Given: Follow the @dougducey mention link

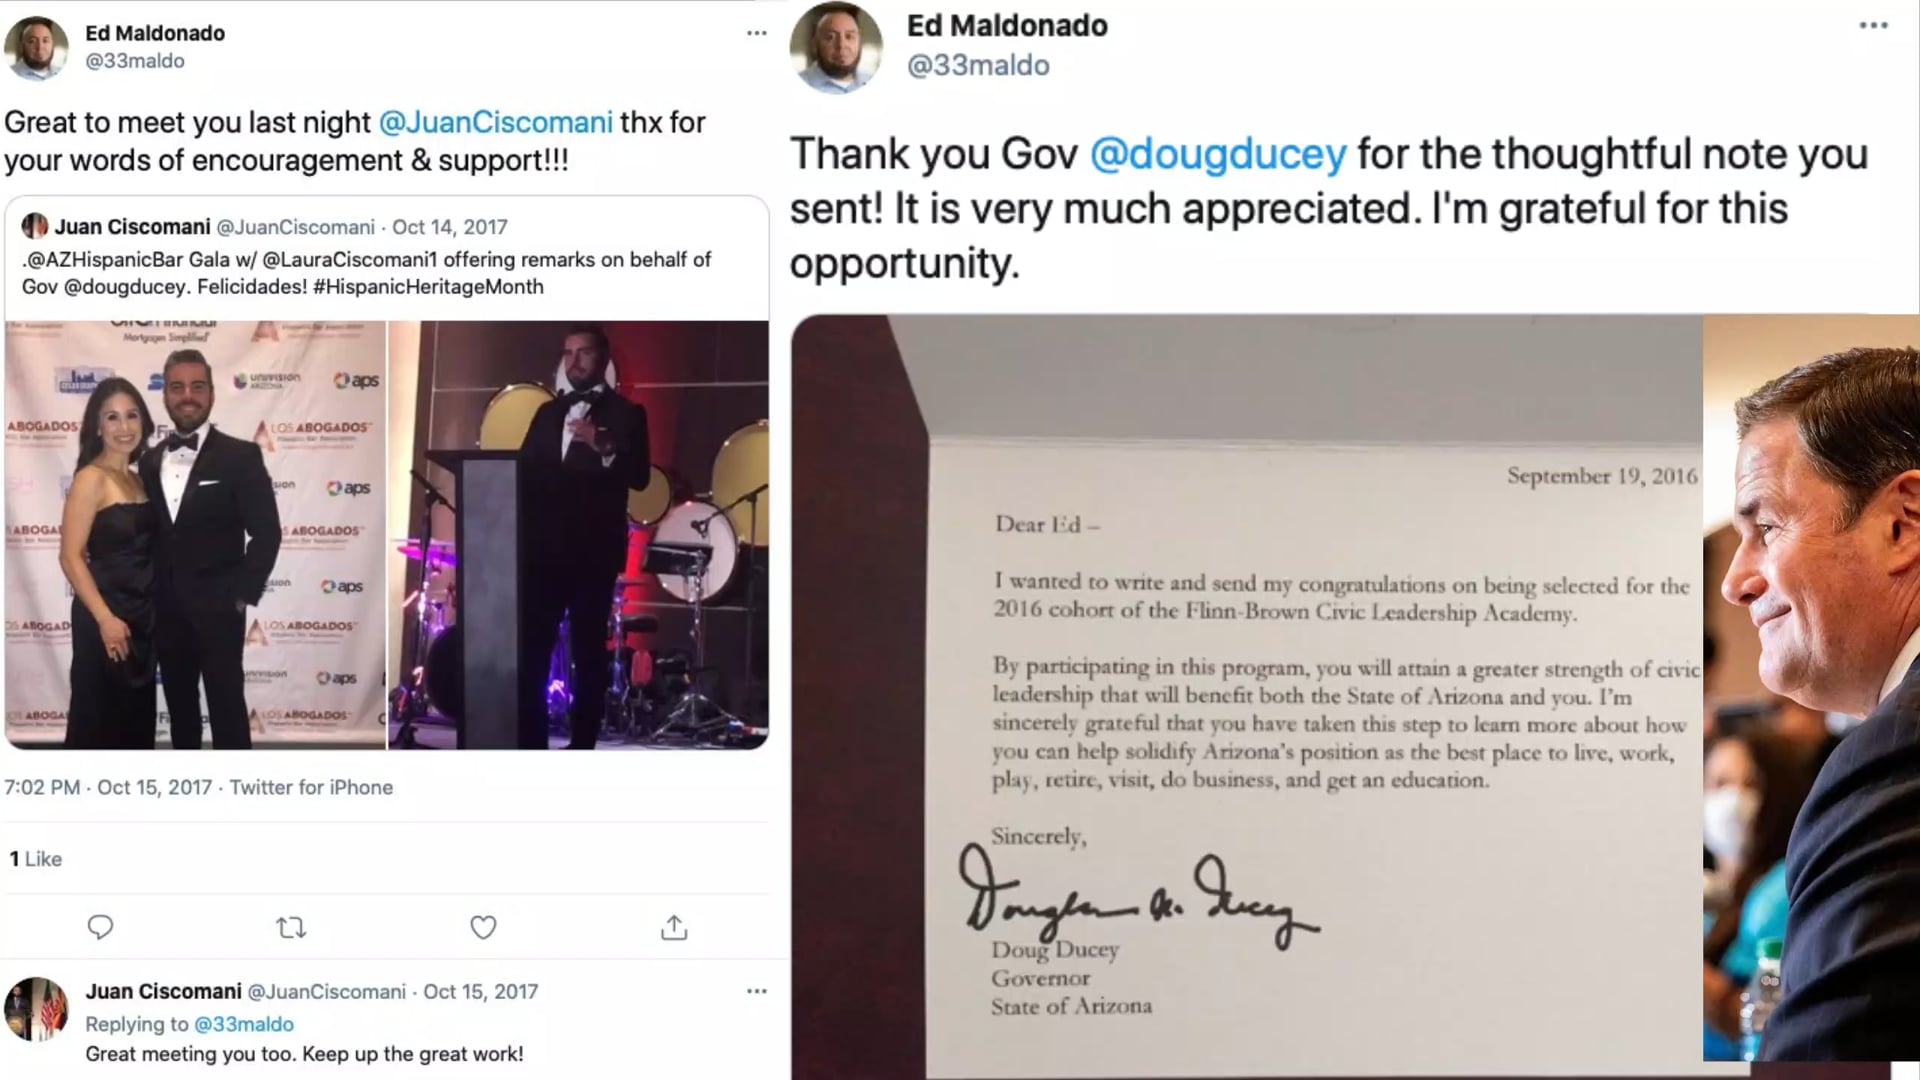Looking at the screenshot, I should point(1218,154).
